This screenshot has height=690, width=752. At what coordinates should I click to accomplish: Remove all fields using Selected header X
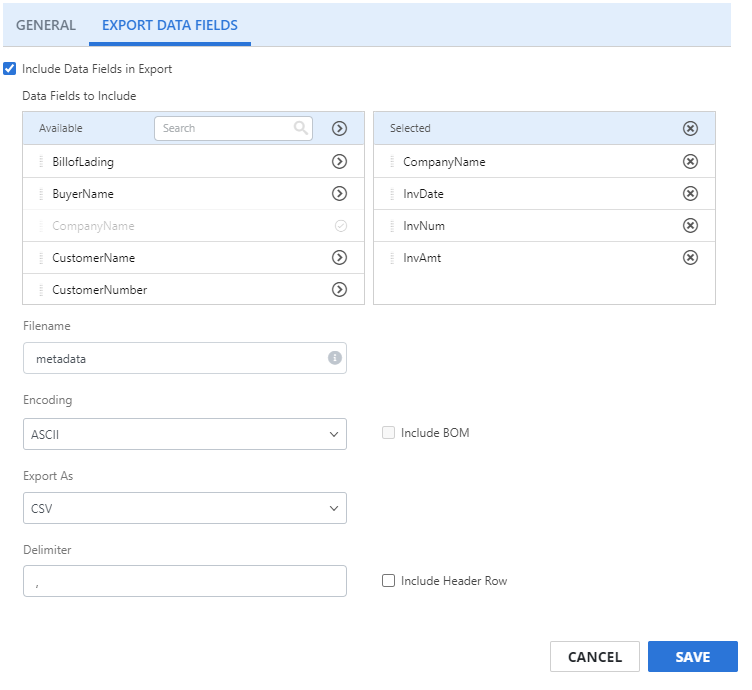click(x=690, y=128)
